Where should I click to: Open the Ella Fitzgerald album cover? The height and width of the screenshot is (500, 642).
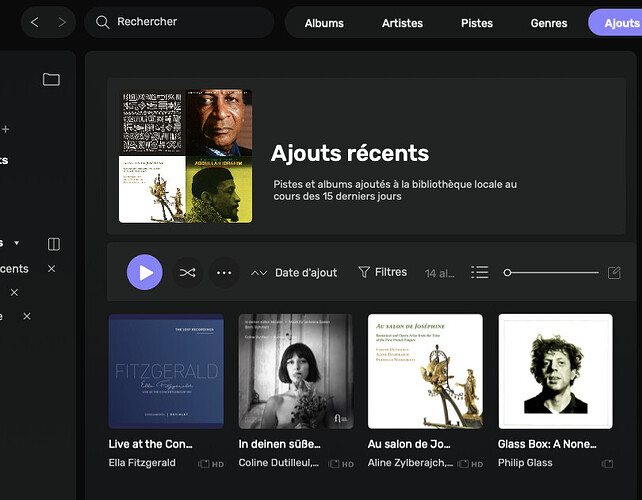[166, 371]
